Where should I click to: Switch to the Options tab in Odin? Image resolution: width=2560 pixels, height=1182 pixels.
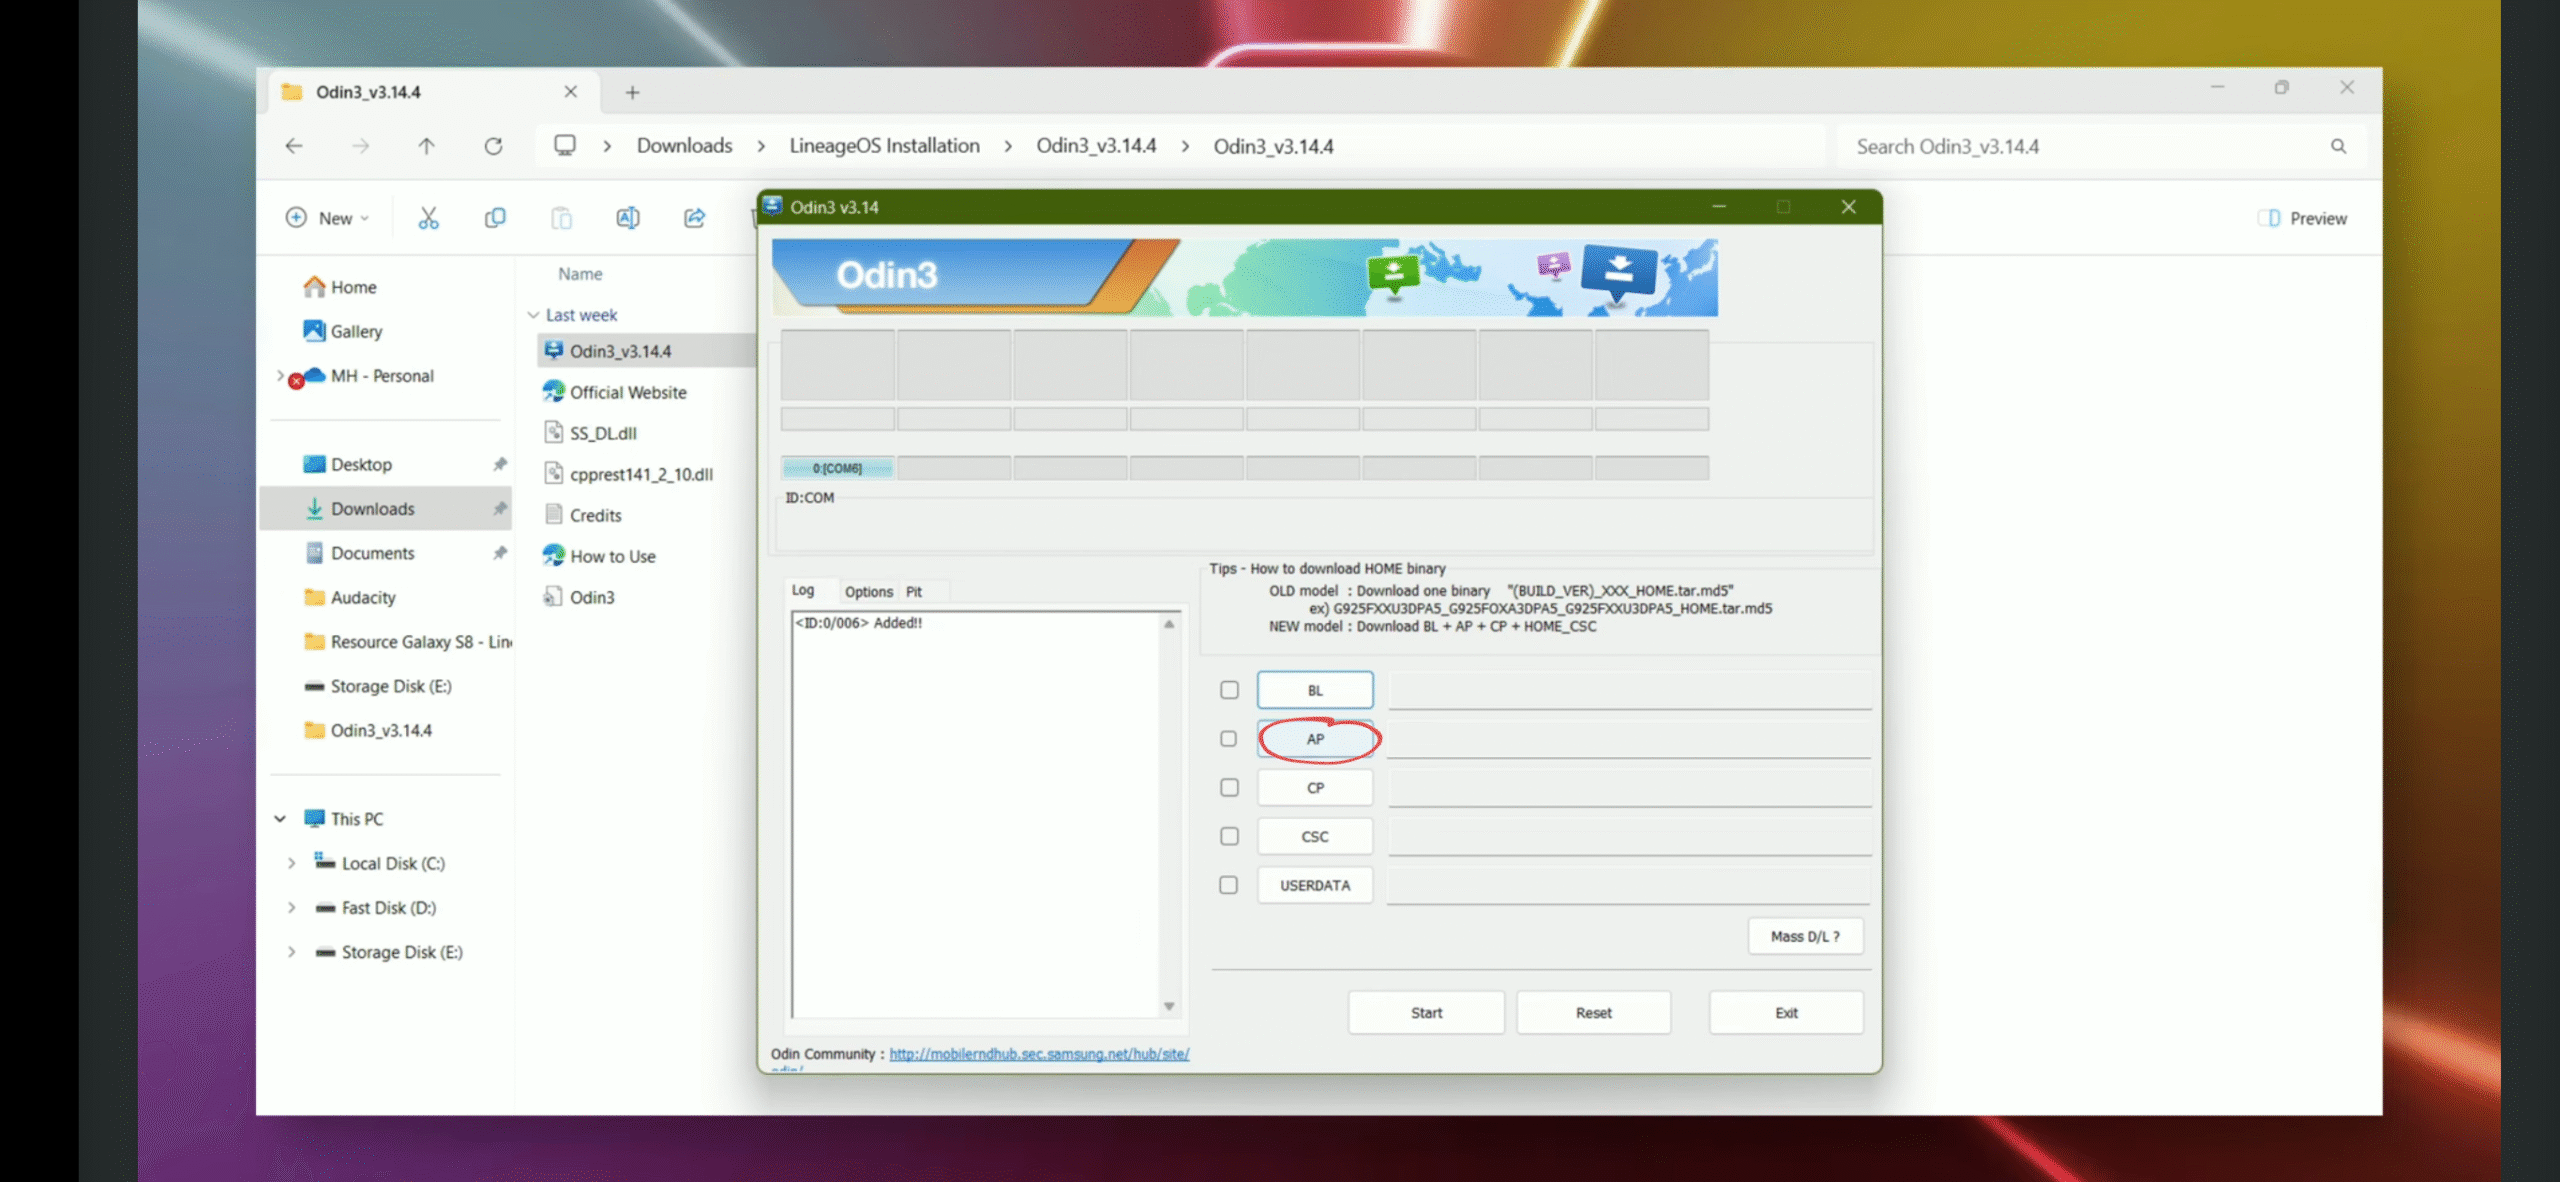(868, 592)
